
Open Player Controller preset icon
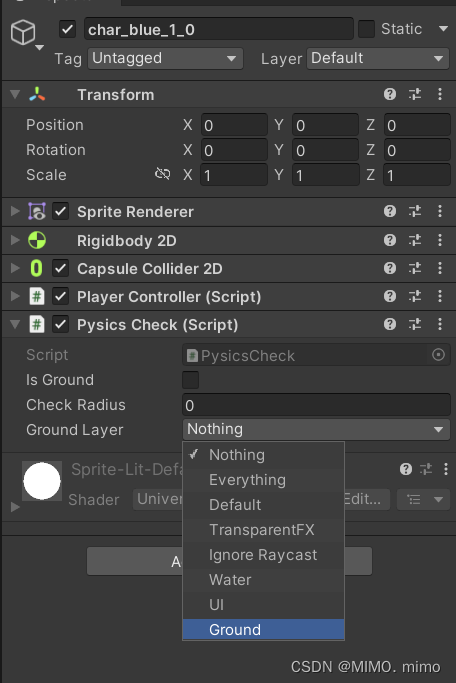415,296
